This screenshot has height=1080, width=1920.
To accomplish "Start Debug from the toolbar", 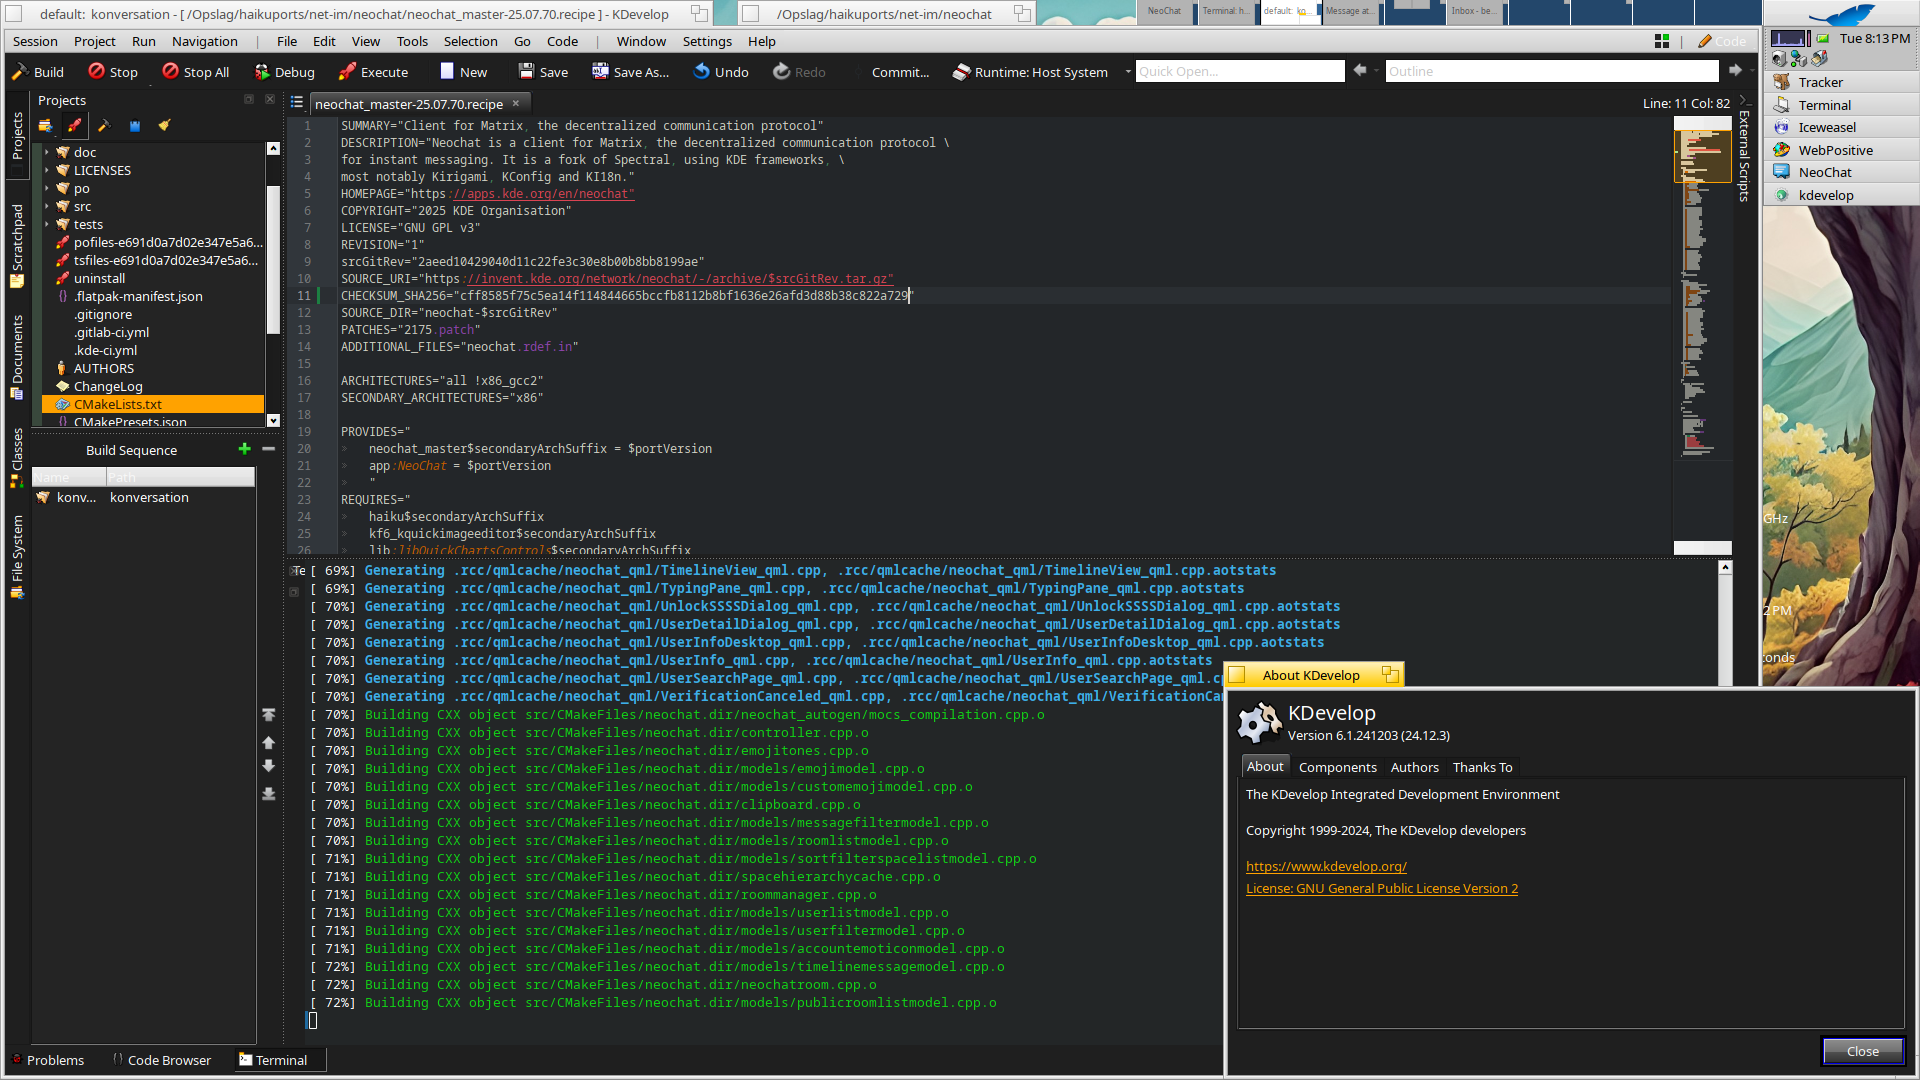I will [x=284, y=72].
